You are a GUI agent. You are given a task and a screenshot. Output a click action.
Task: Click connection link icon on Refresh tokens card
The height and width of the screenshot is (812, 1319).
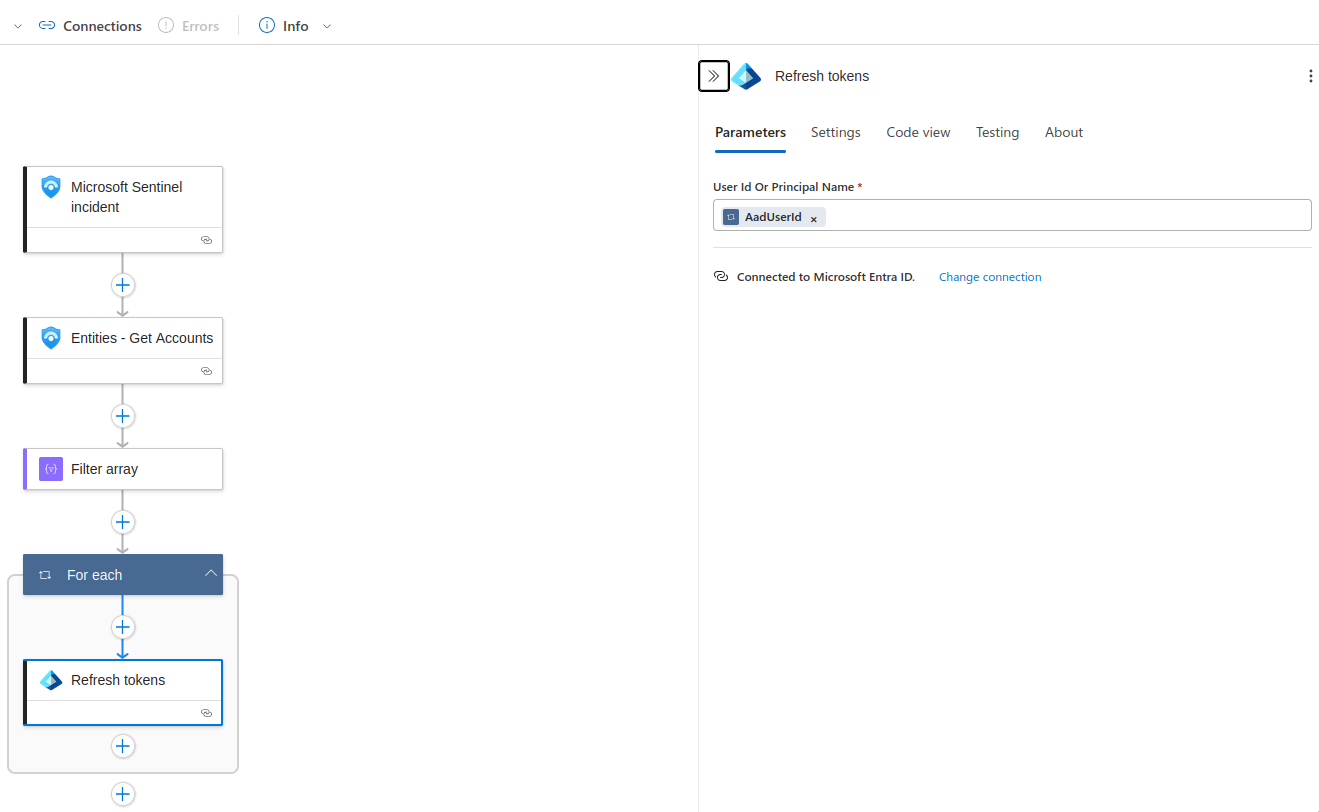tap(206, 713)
